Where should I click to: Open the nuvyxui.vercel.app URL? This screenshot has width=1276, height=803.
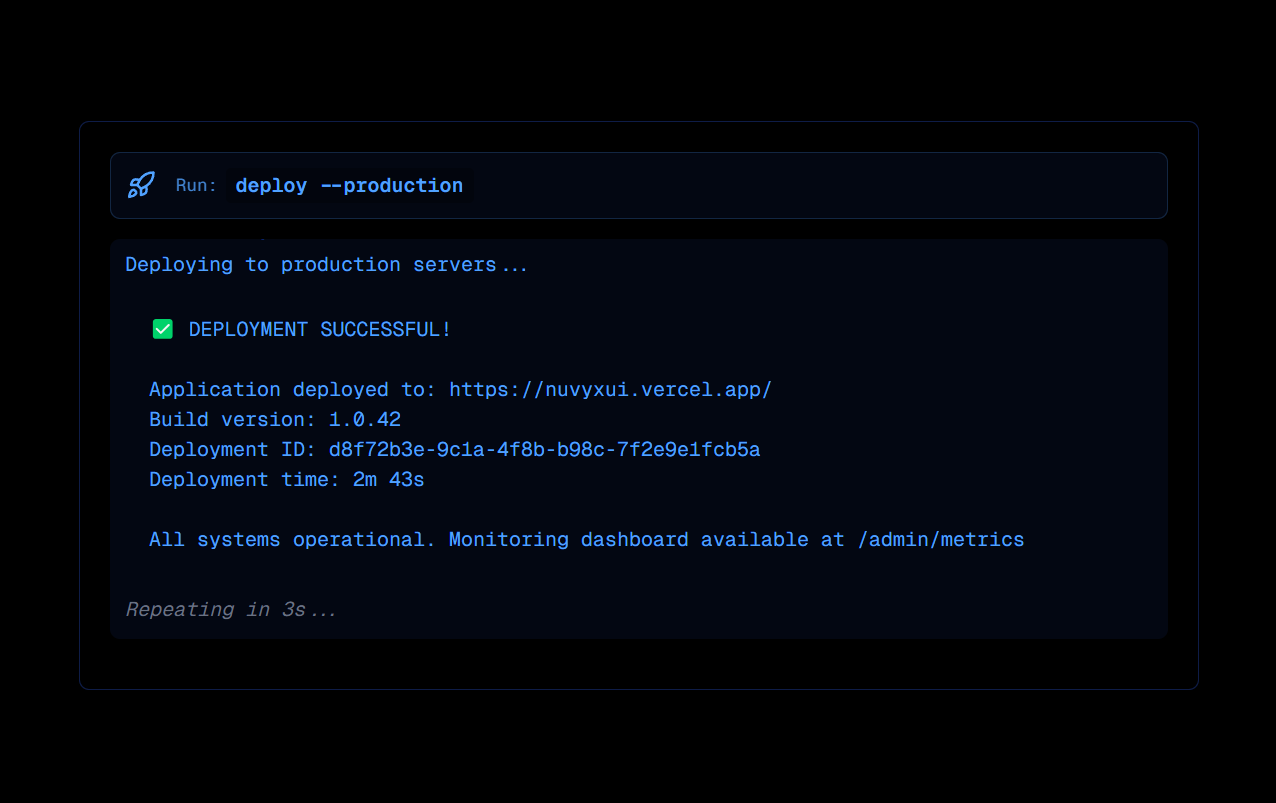[610, 390]
